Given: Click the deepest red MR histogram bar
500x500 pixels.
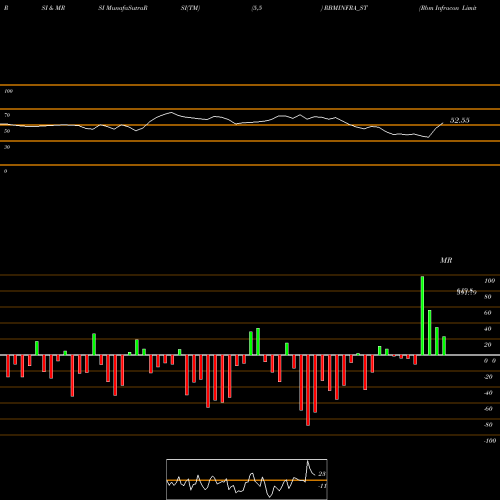Looking at the screenshot, I should pos(308,390).
